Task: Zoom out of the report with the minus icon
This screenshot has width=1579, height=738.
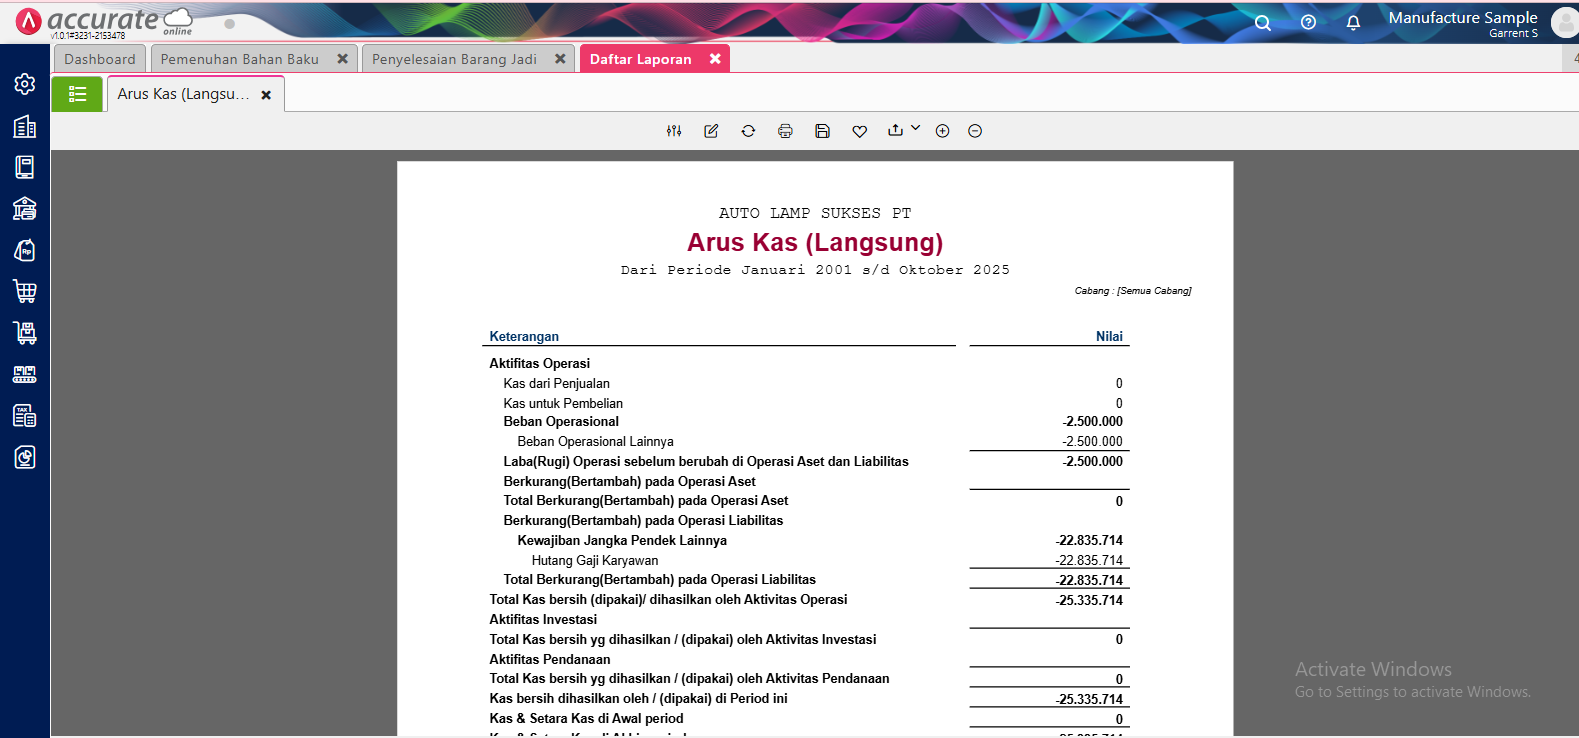Action: point(975,131)
